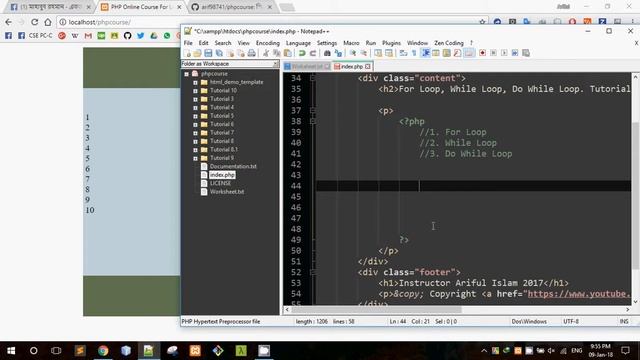Select index.php in the workspace tree
Viewport: 640px width, 360px height.
pyautogui.click(x=222, y=175)
